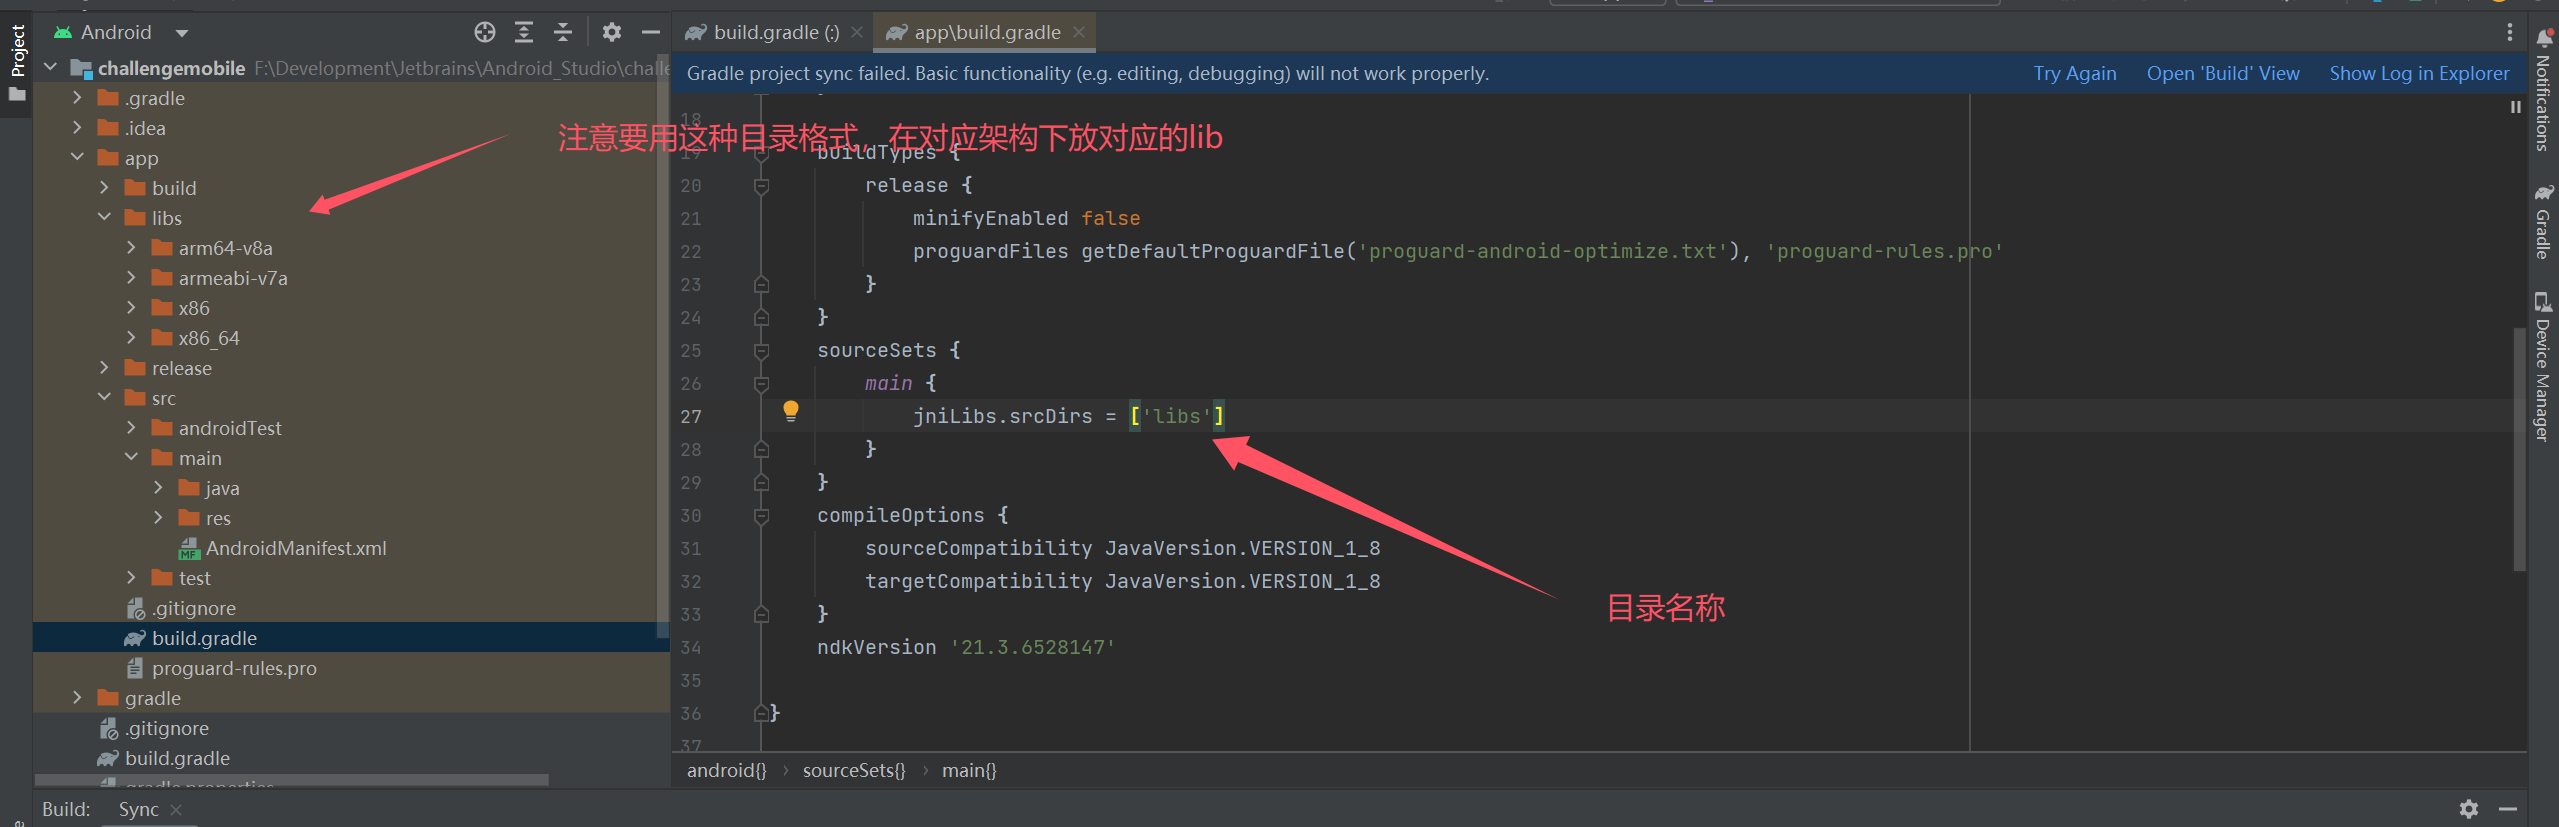Expand the arm64-v8a folder
The height and width of the screenshot is (827, 2559).
point(131,248)
